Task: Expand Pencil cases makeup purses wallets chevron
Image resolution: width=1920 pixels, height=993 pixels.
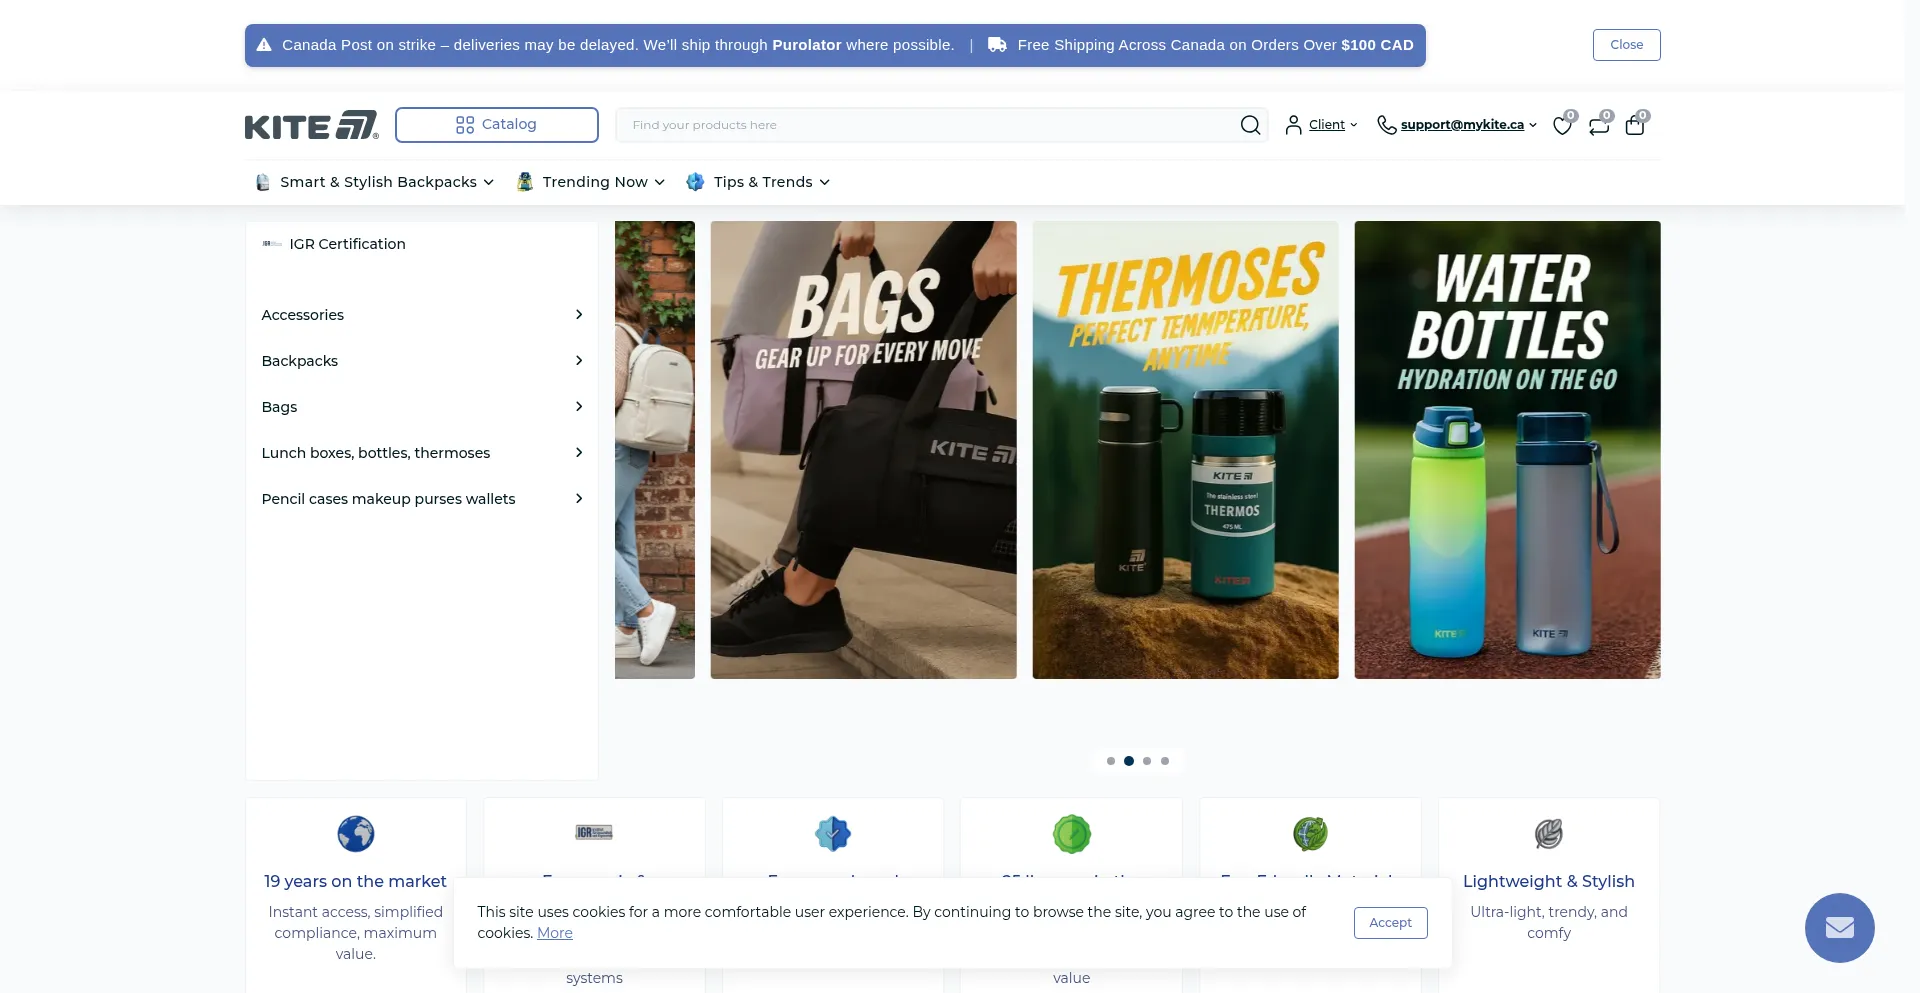Action: (x=579, y=499)
